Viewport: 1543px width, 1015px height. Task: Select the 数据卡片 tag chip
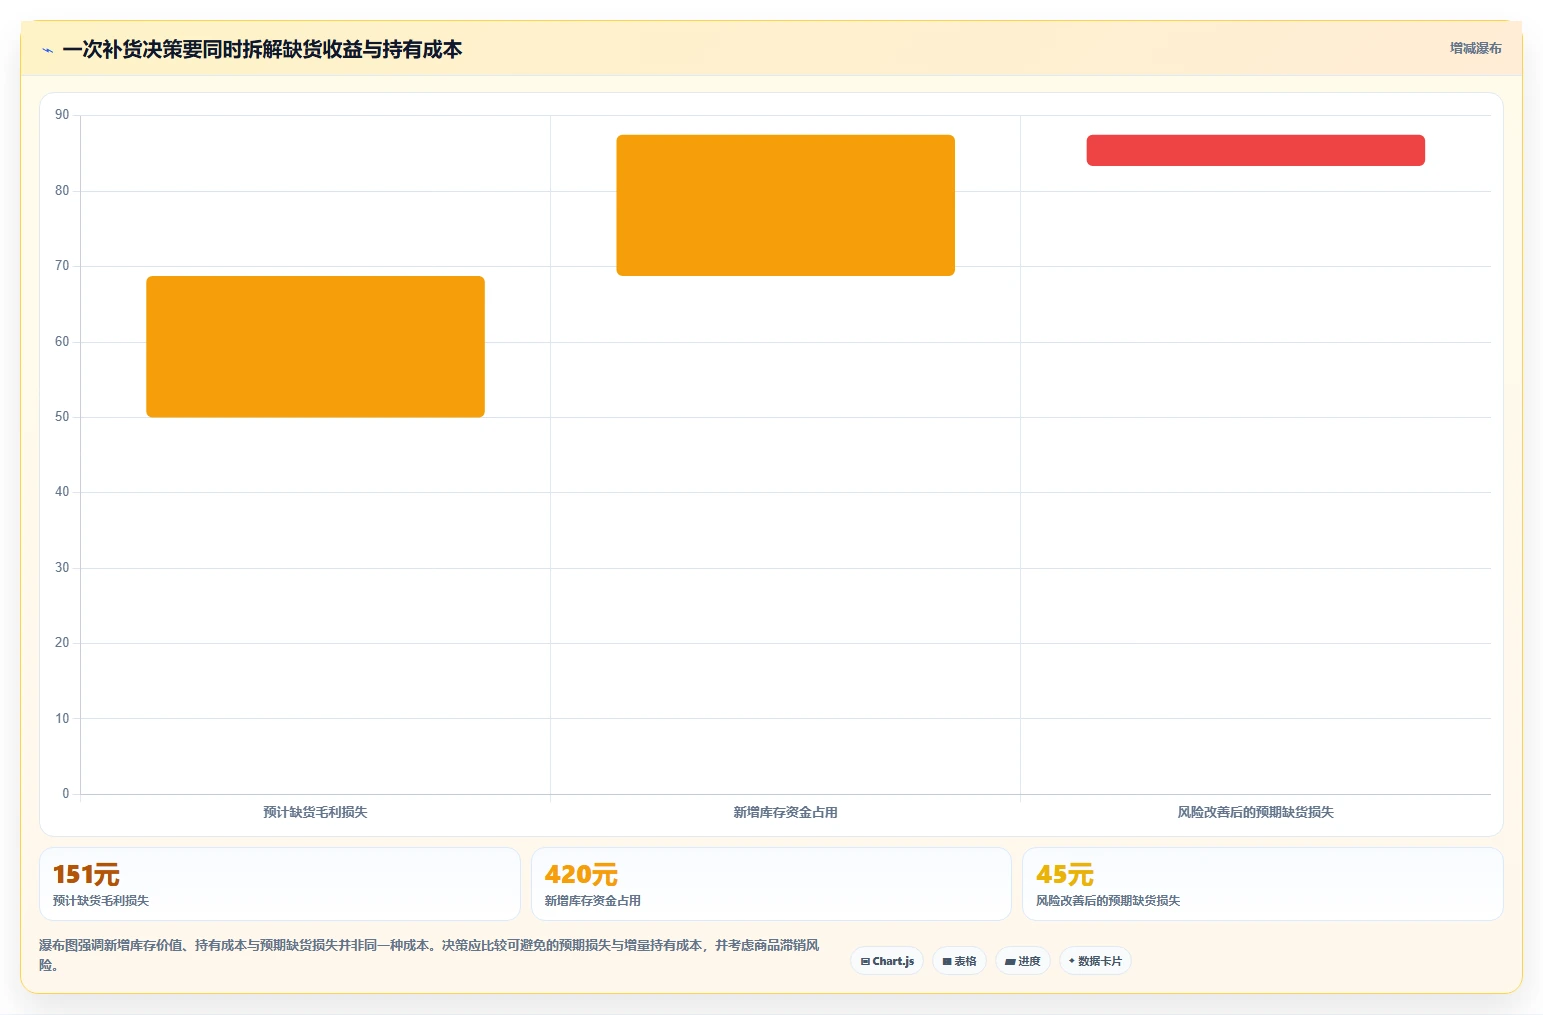1095,961
